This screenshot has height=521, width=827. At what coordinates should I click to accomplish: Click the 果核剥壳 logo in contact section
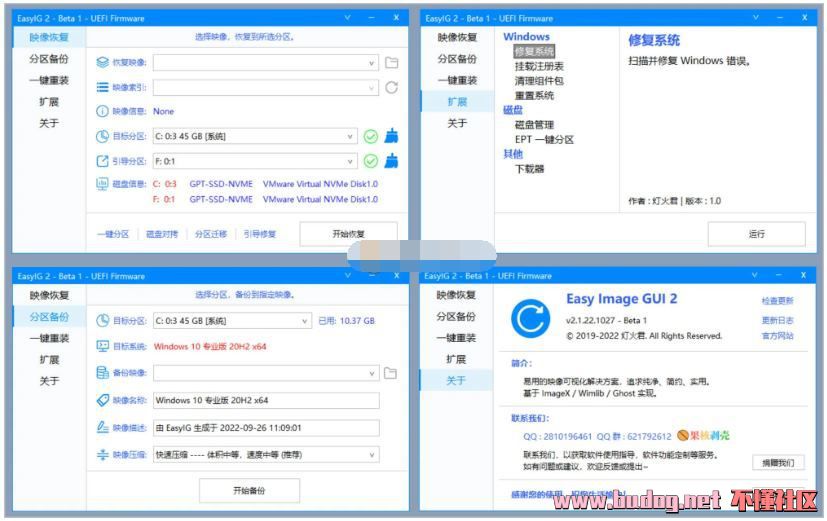pos(703,436)
